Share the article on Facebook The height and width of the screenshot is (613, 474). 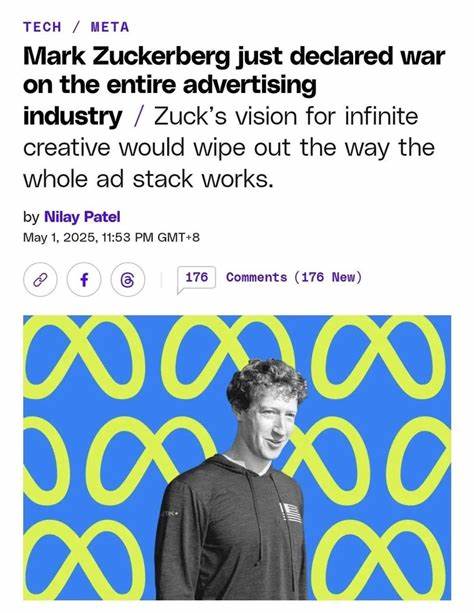[84, 280]
